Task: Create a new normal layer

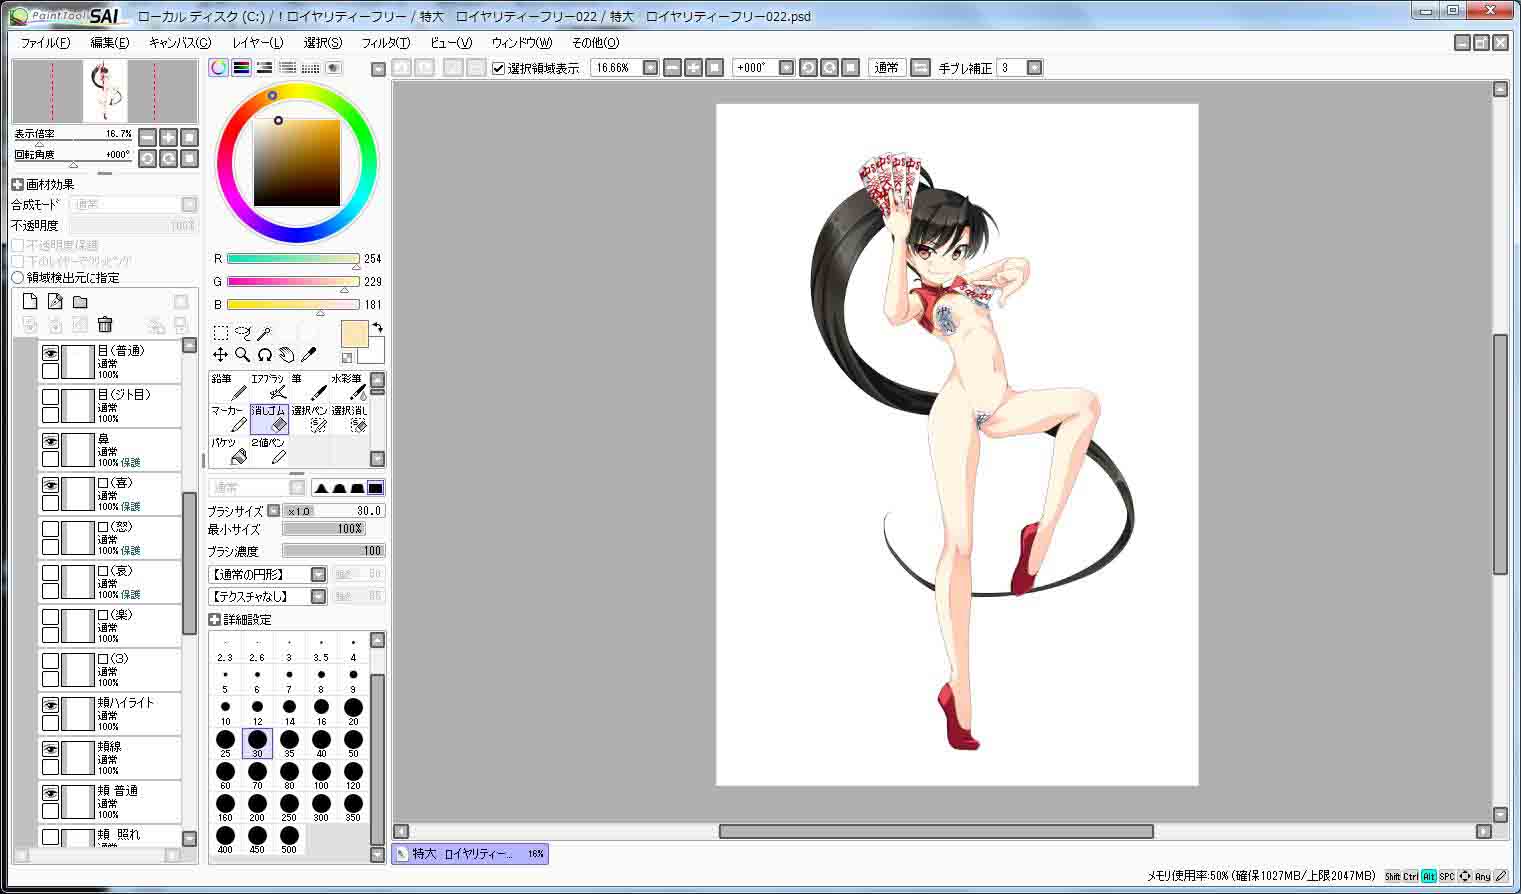Action: [30, 301]
